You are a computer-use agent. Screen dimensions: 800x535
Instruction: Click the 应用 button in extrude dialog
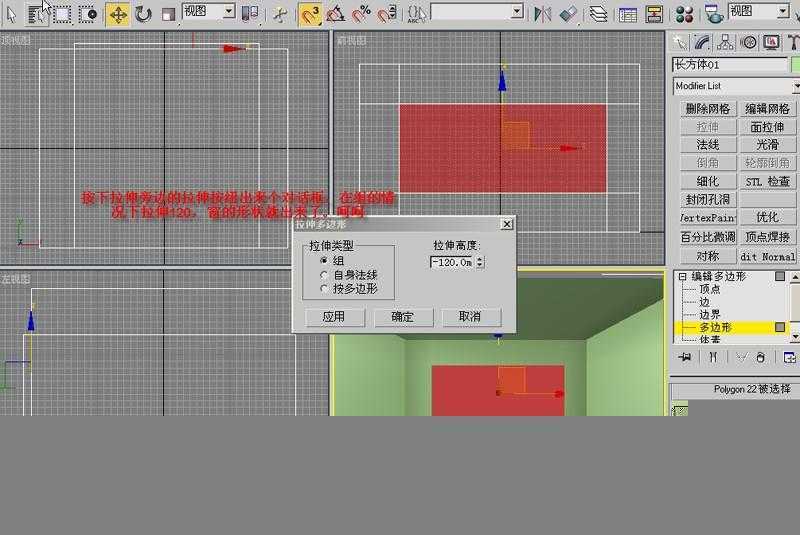click(335, 317)
